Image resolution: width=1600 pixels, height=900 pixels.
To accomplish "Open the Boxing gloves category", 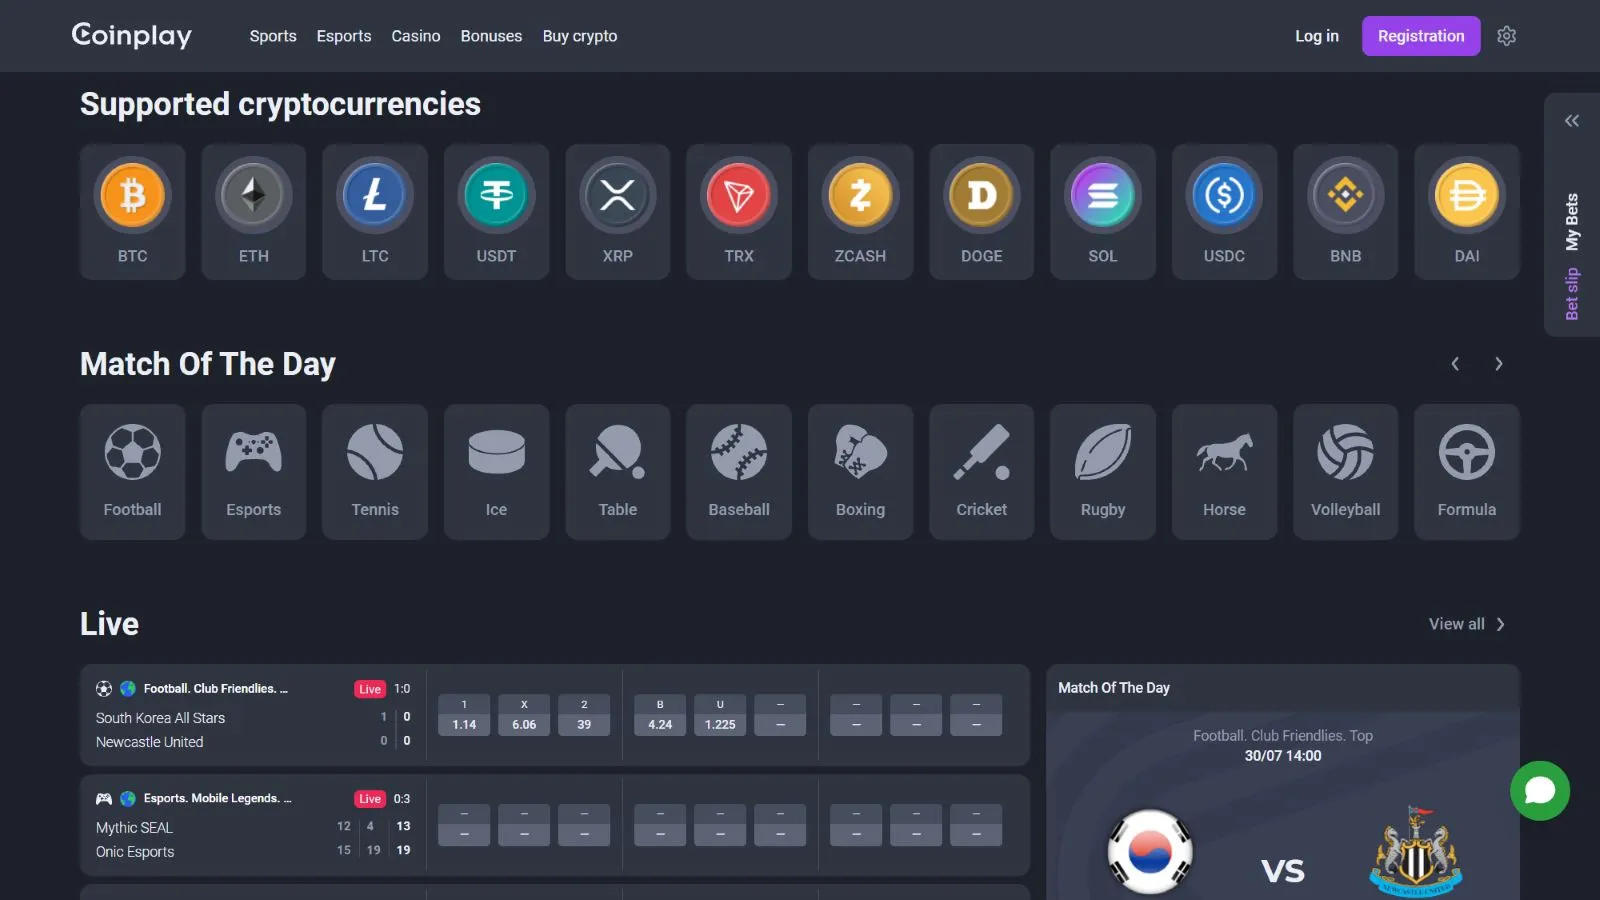I will tap(860, 472).
